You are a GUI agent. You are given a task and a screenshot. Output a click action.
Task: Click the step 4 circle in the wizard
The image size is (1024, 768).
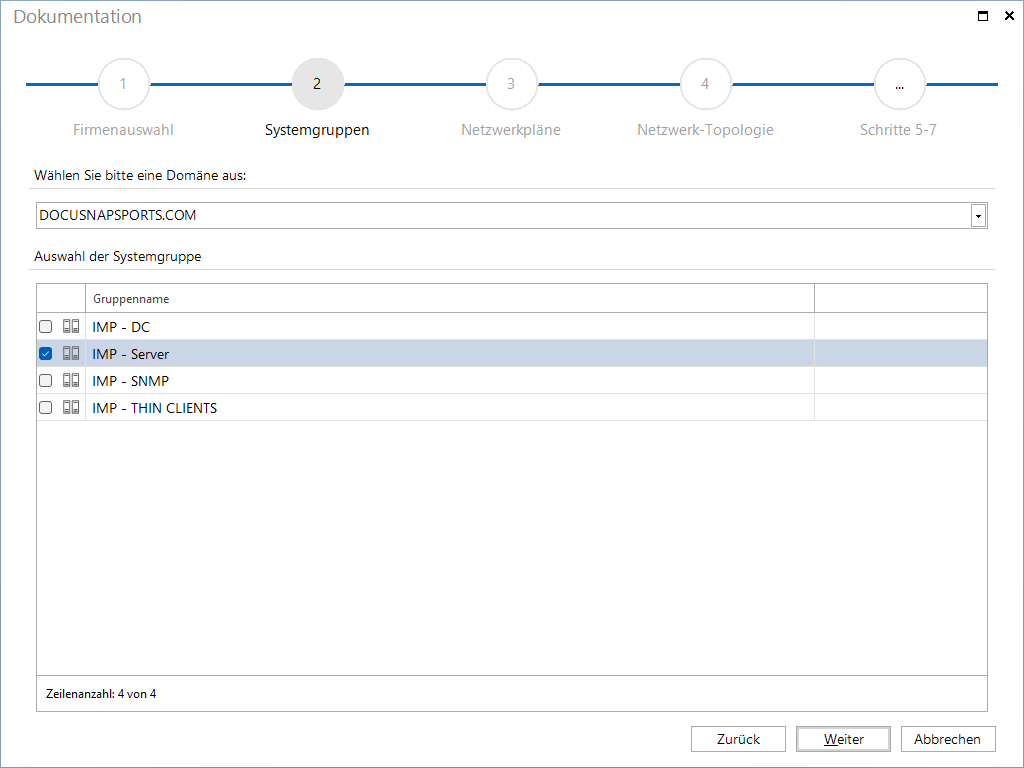point(705,84)
